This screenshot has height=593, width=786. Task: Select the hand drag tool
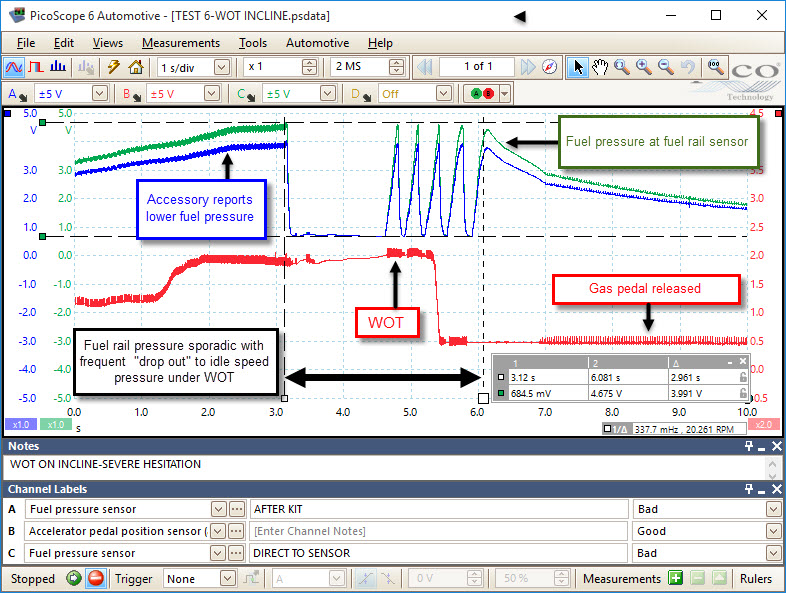[x=600, y=67]
